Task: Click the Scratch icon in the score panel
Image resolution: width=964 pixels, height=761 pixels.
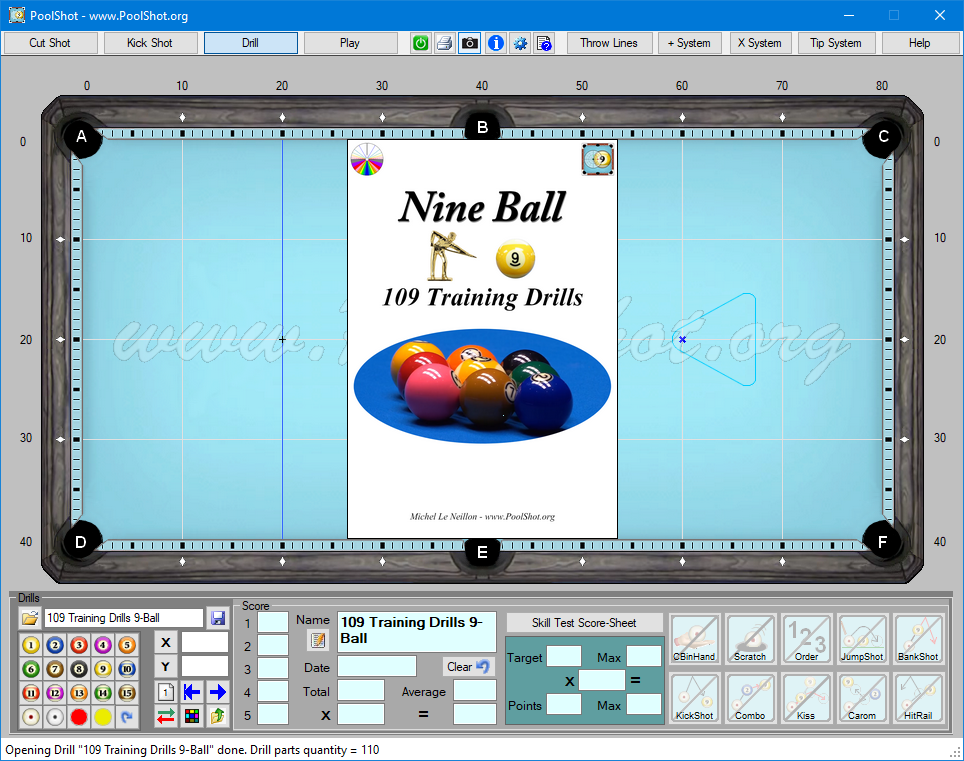Action: point(751,639)
